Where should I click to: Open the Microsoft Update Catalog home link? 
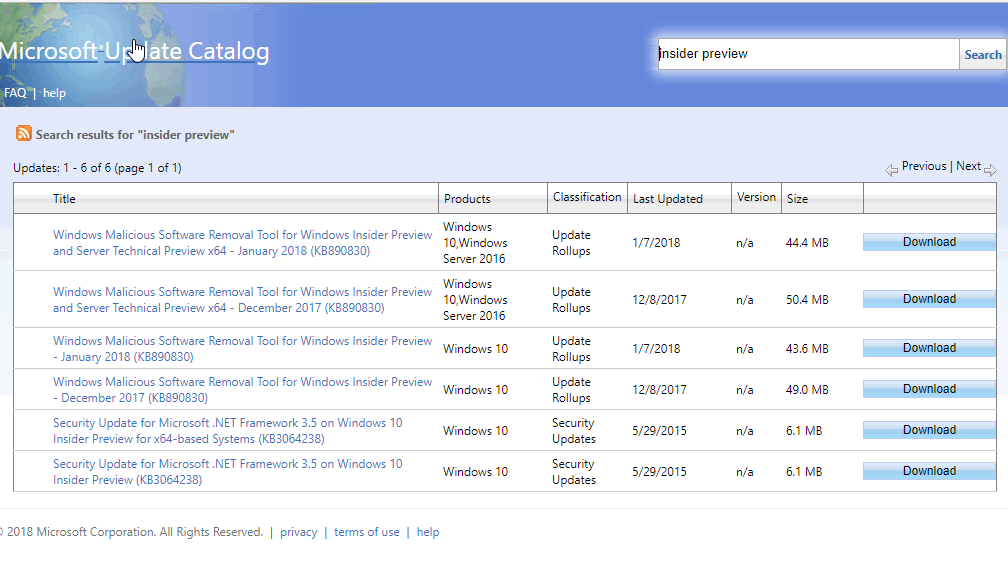[134, 51]
